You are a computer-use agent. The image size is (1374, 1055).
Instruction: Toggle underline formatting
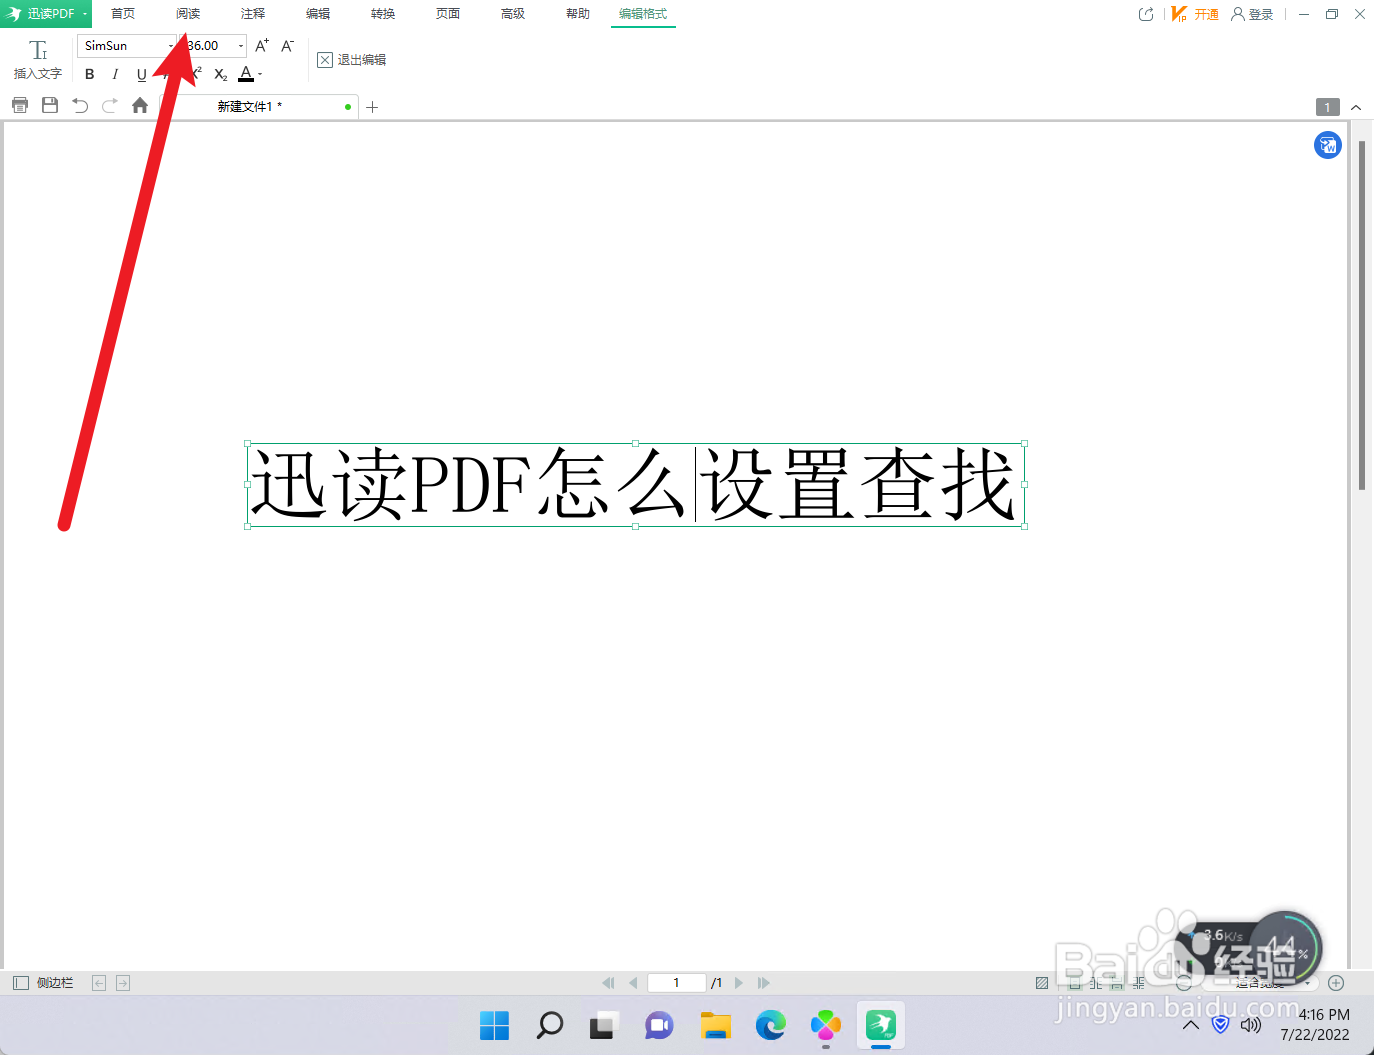(x=141, y=74)
